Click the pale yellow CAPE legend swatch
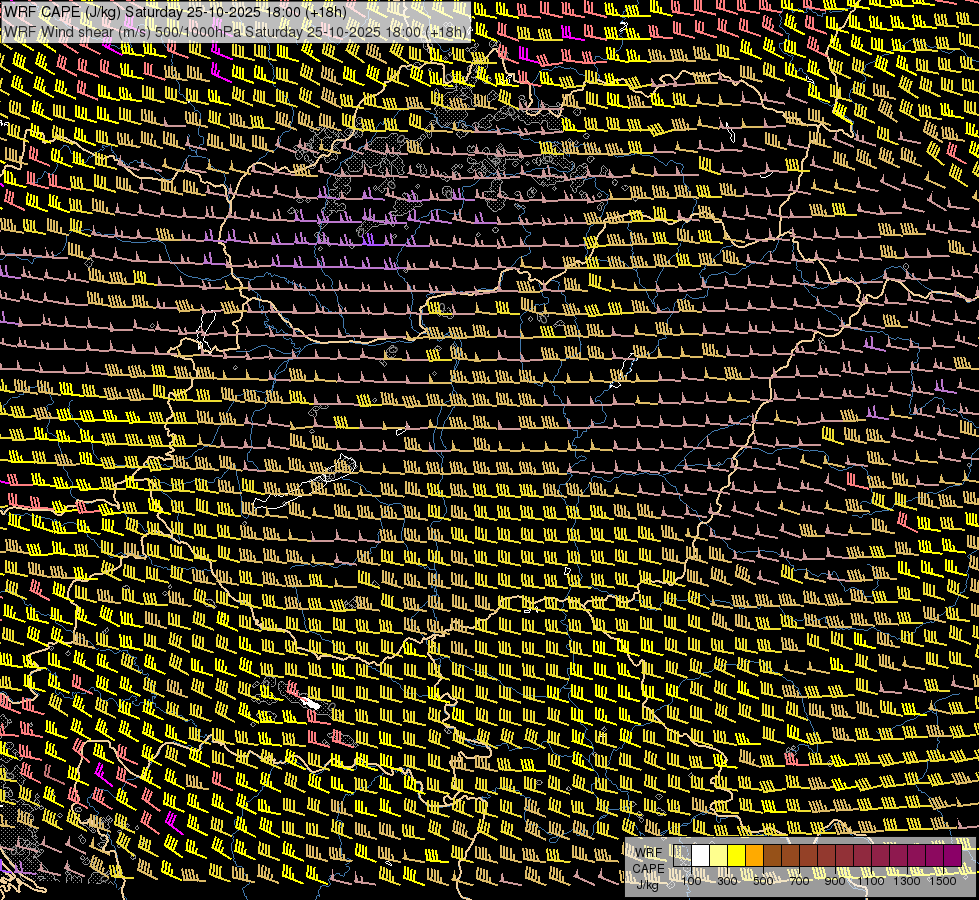The height and width of the screenshot is (900, 979). click(x=719, y=855)
